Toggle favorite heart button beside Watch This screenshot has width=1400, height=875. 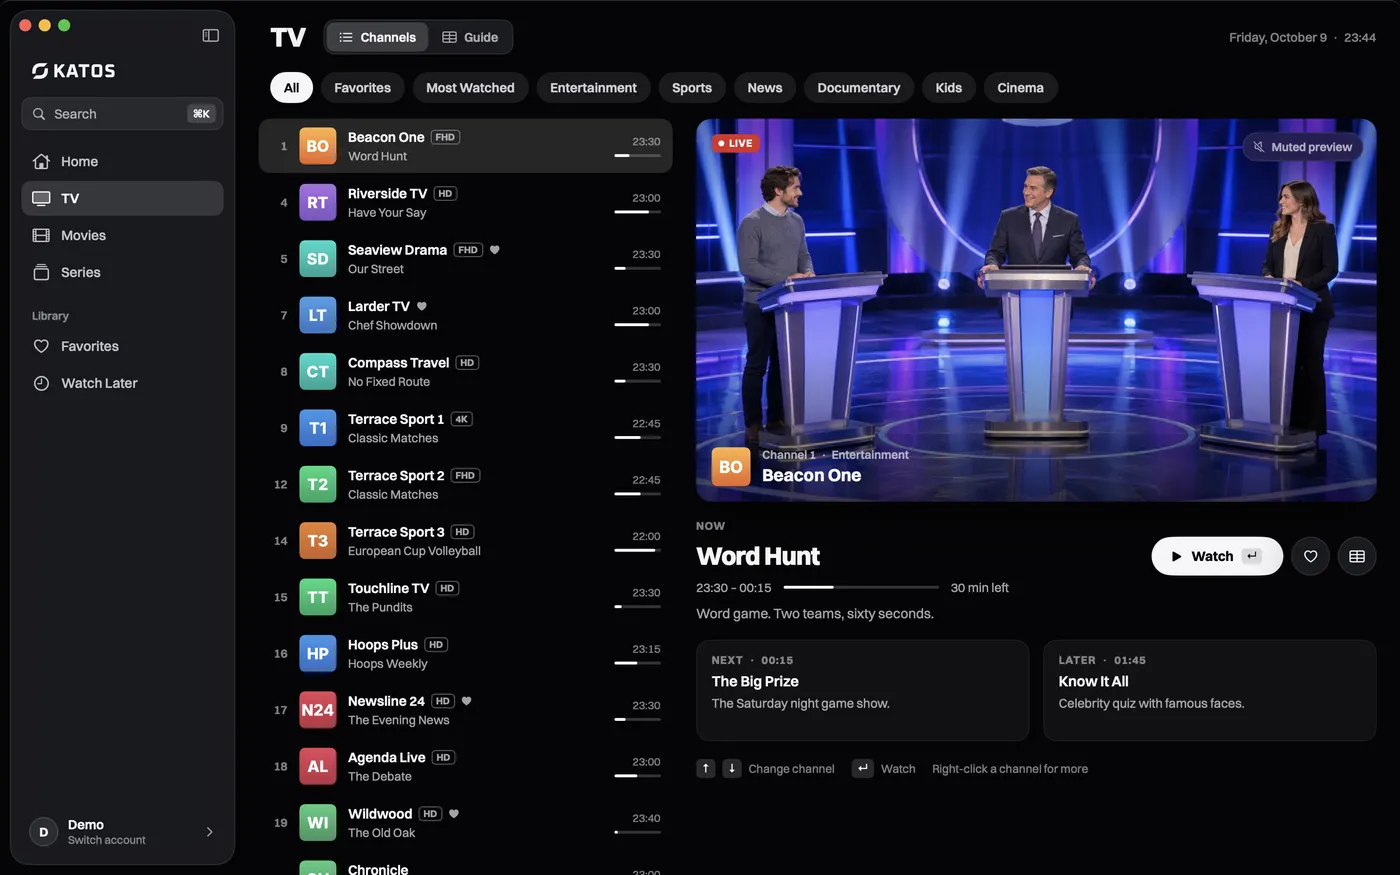pos(1310,556)
